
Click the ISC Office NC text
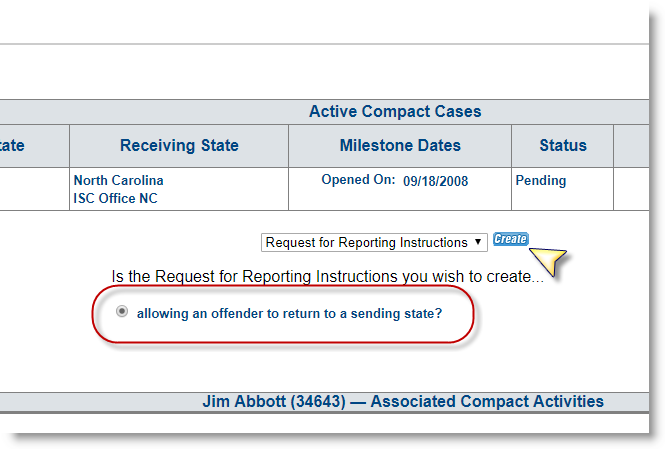tap(117, 198)
